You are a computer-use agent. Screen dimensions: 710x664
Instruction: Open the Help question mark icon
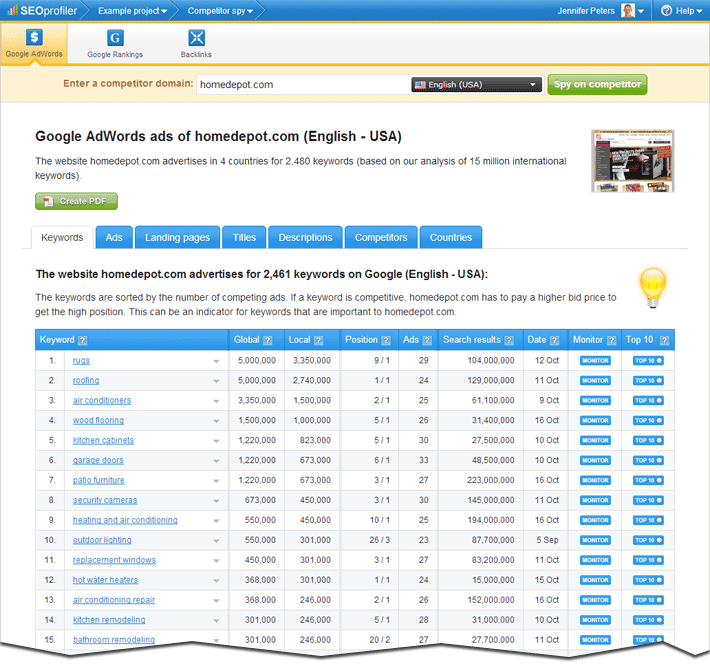coord(666,10)
